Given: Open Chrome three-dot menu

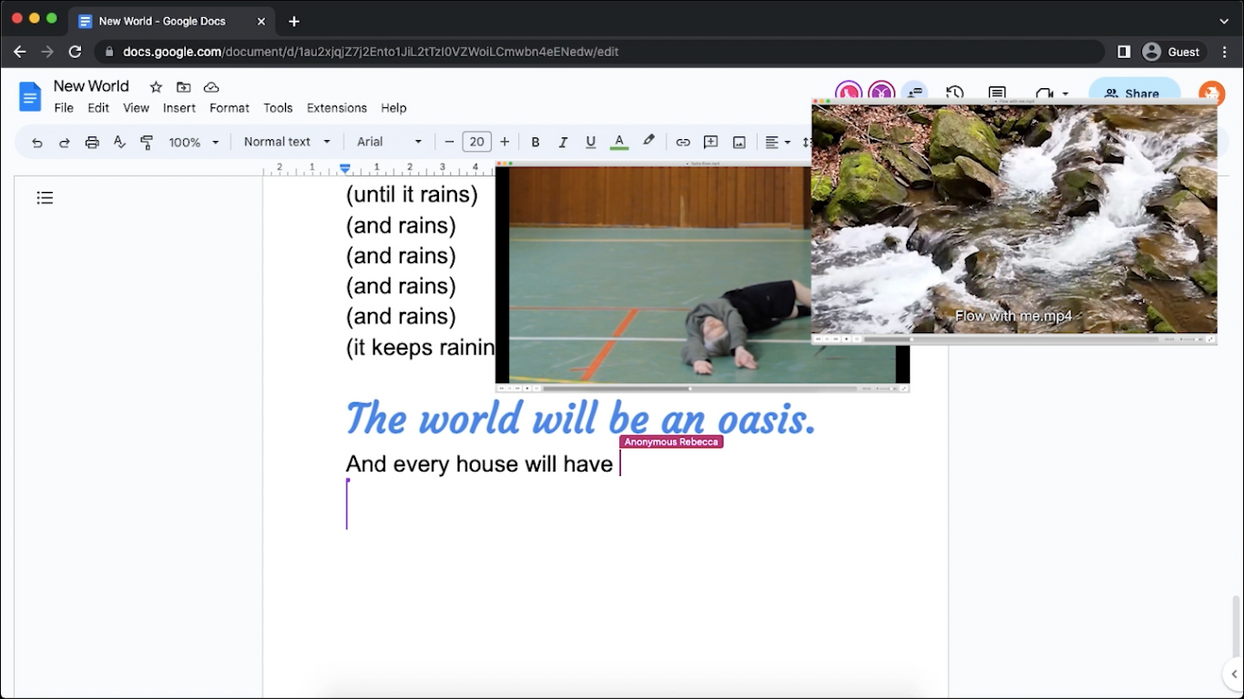Looking at the screenshot, I should coord(1225,51).
